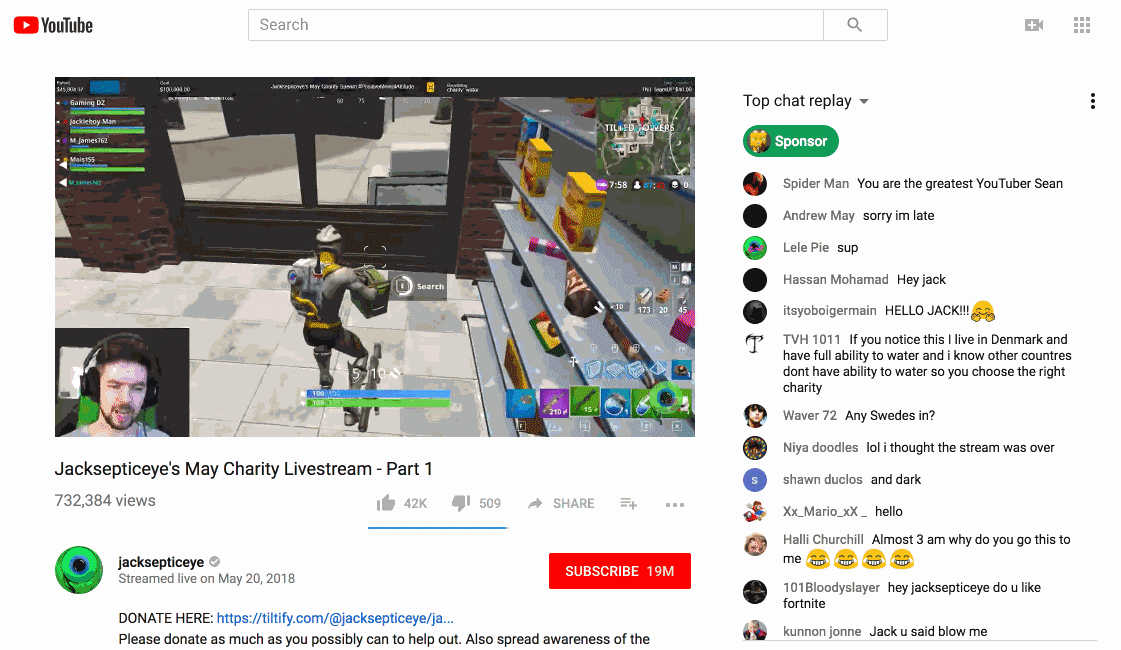Viewport: 1121px width, 650px height.
Task: Click Andrew May username in chat
Action: [819, 216]
